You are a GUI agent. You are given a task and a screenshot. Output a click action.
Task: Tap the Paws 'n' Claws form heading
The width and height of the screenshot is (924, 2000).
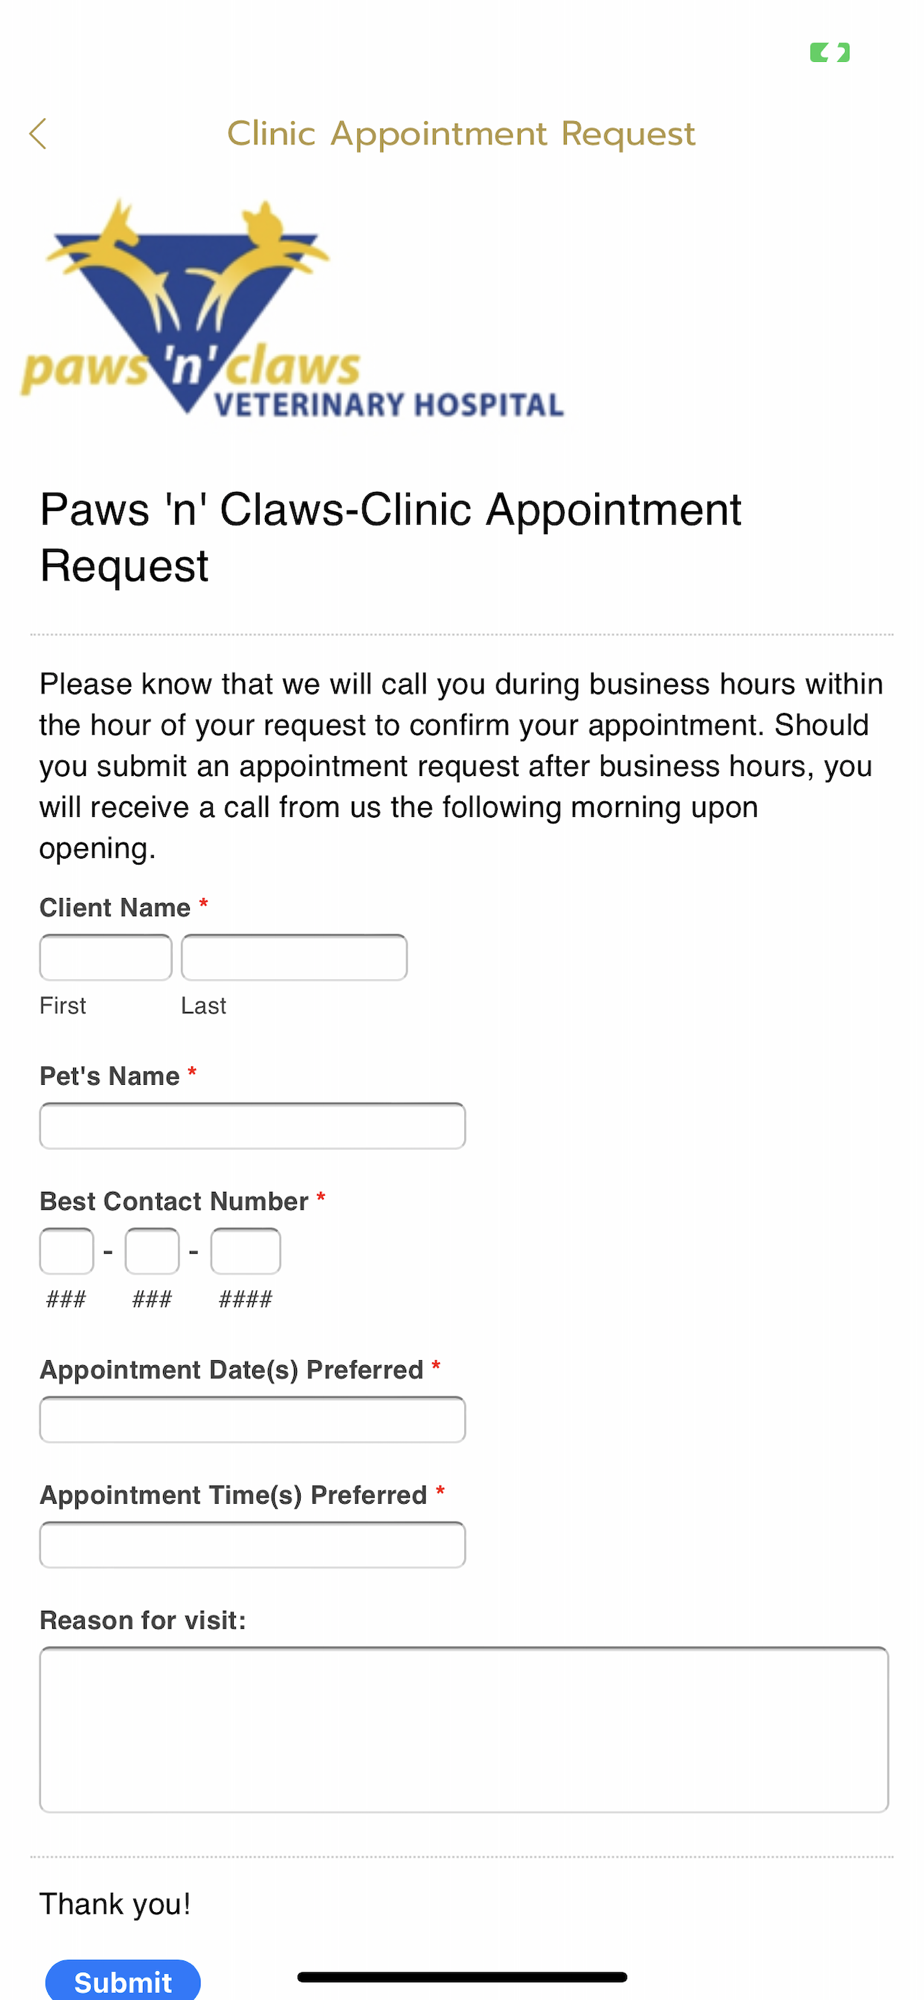point(390,537)
